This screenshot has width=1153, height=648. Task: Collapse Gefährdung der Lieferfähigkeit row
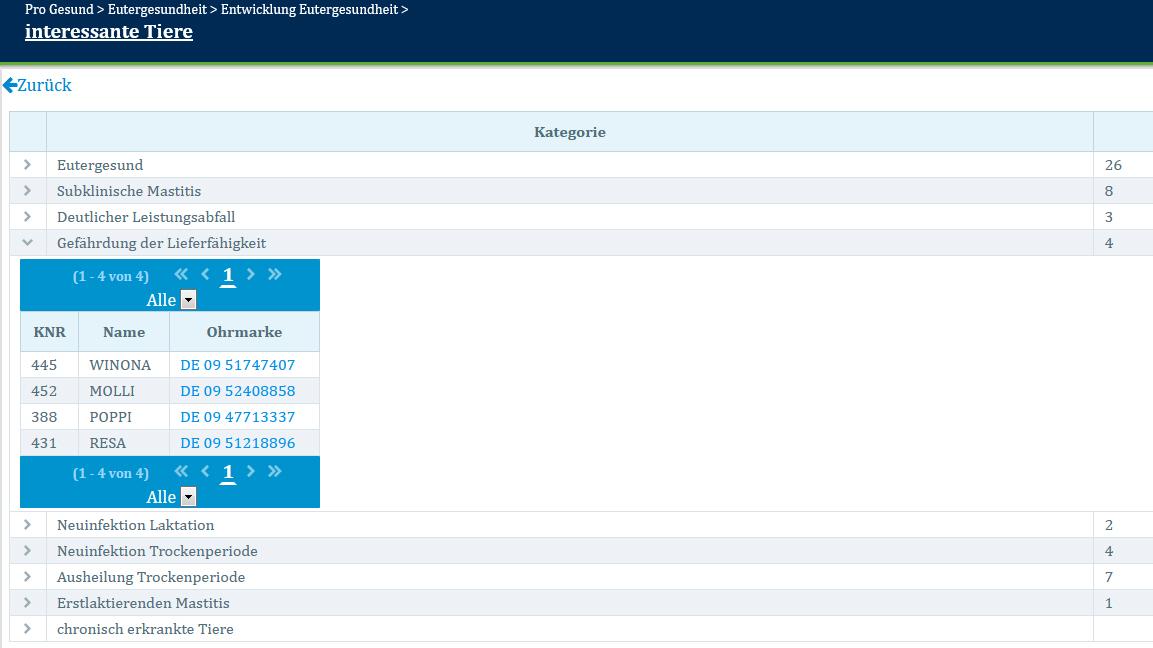point(28,243)
